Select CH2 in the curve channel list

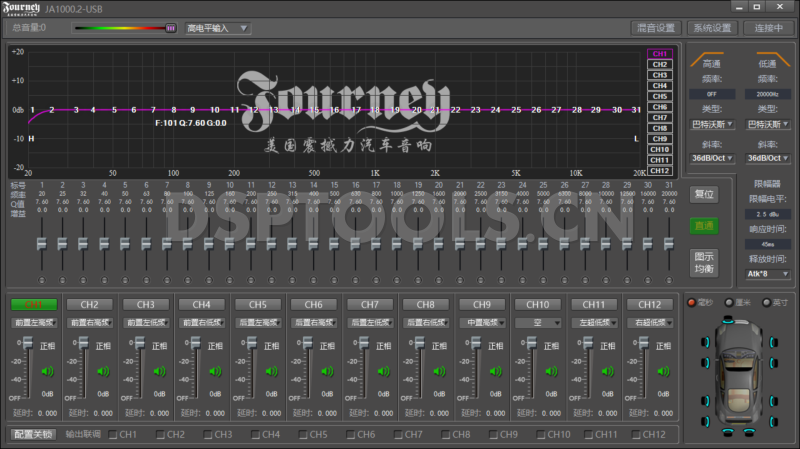pyautogui.click(x=660, y=64)
